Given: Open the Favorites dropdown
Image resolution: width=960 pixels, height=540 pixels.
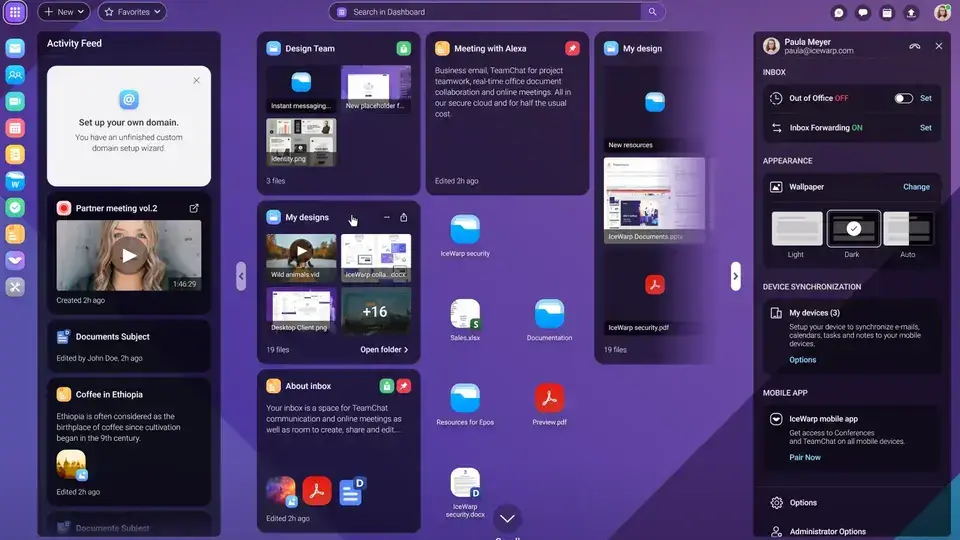Looking at the screenshot, I should tap(132, 12).
